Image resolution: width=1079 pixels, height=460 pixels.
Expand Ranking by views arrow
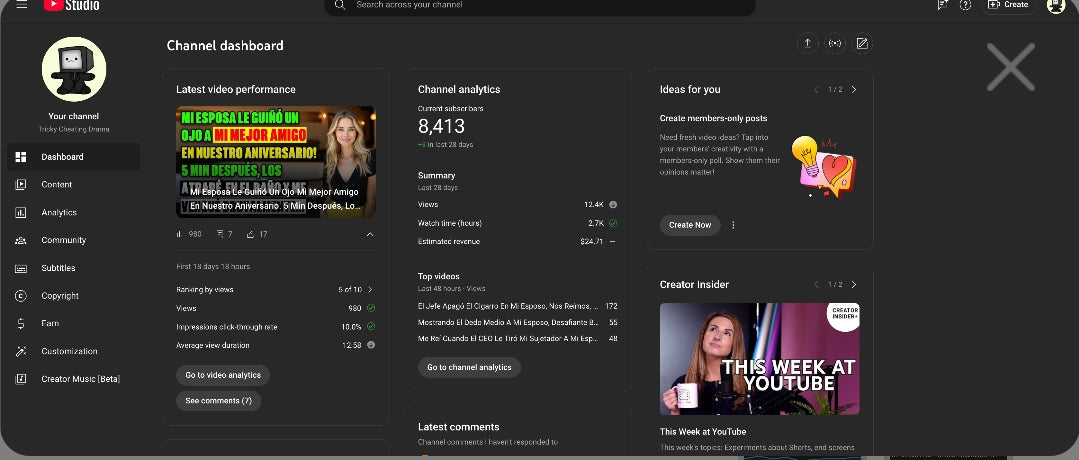tap(370, 289)
